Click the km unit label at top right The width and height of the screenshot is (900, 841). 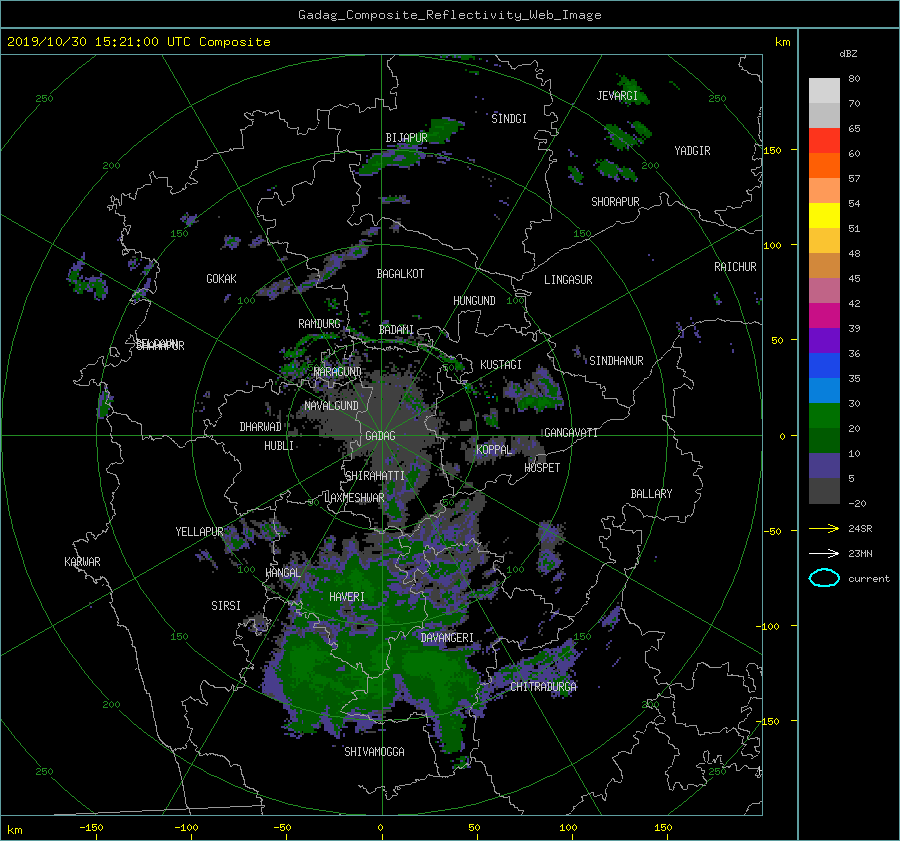click(782, 42)
